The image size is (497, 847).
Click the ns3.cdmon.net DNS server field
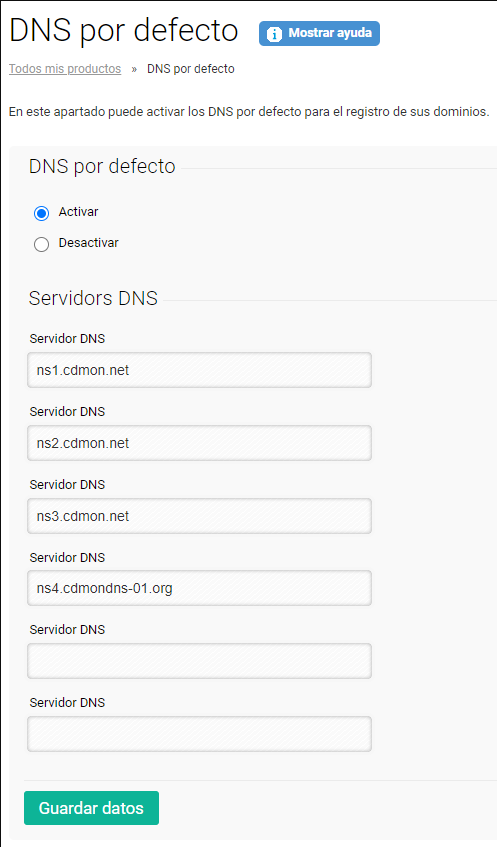(x=199, y=516)
